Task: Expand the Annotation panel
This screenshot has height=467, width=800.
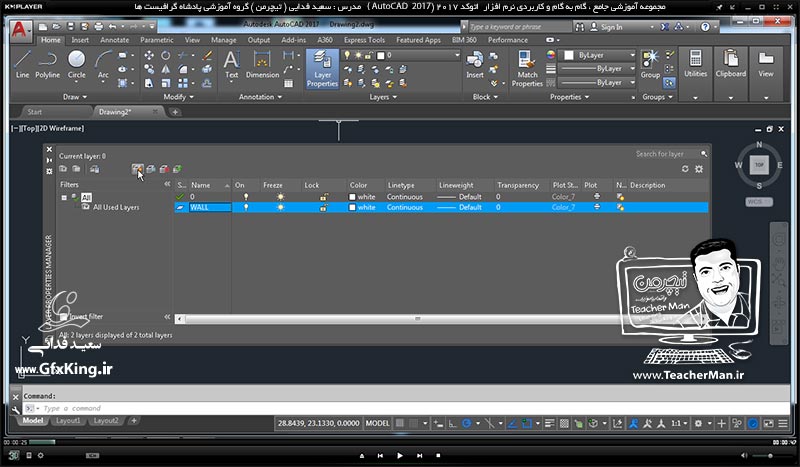Action: coord(260,97)
